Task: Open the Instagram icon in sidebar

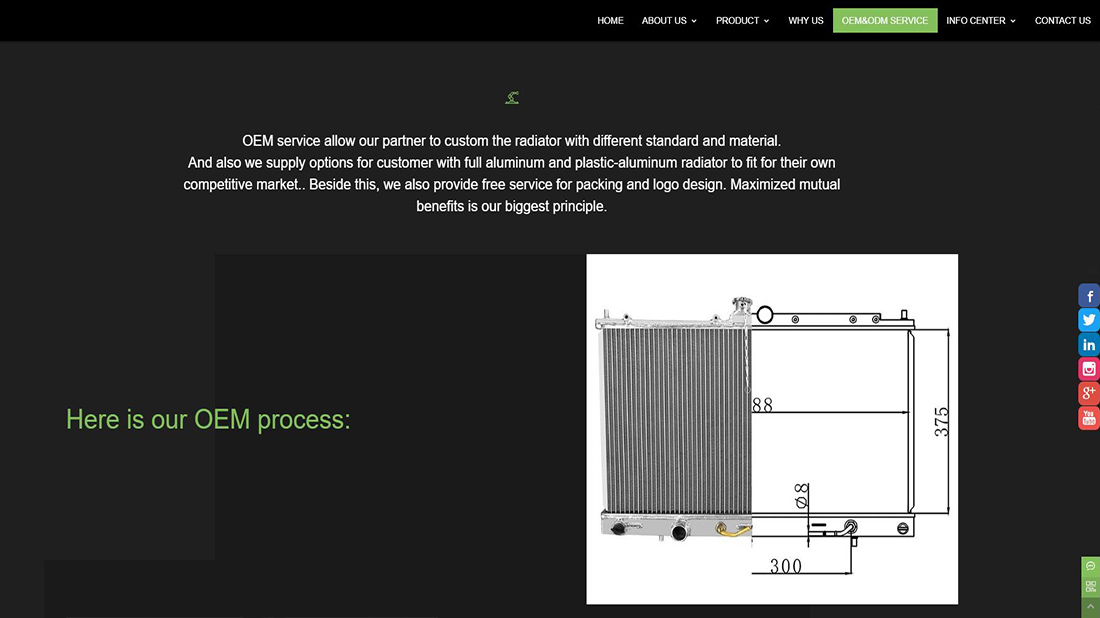Action: [1089, 369]
